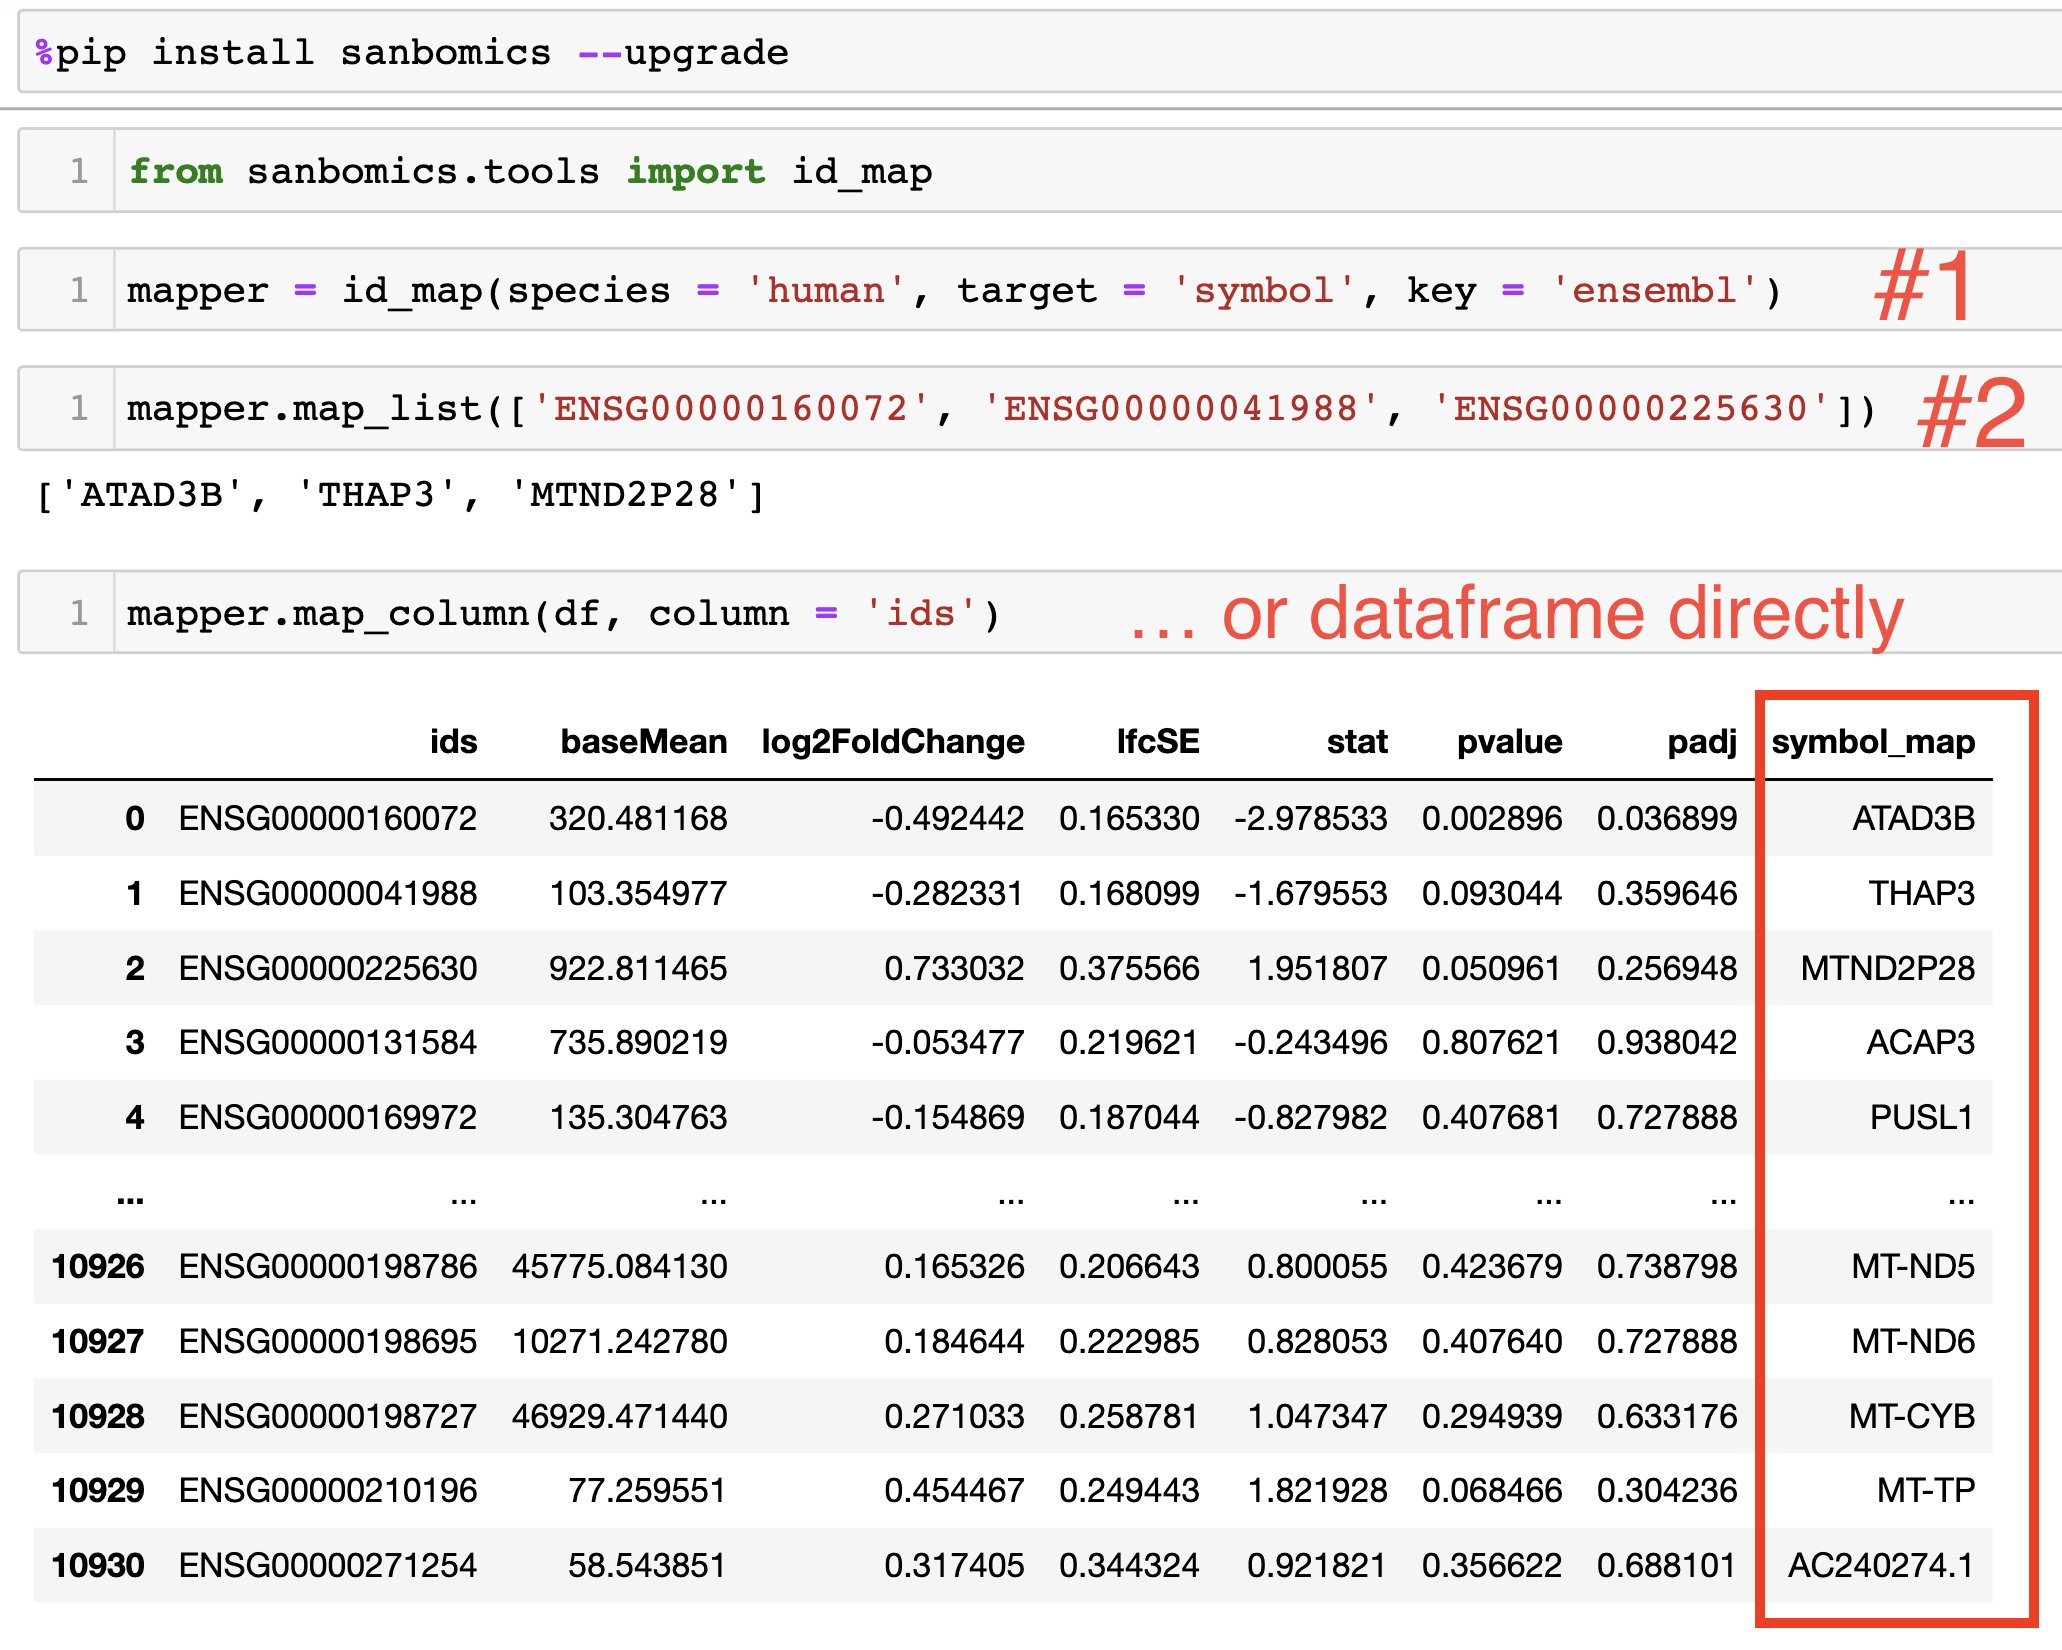The image size is (2062, 1650).
Task: Click the MT-TP symbol_map cell
Action: [1925, 1490]
